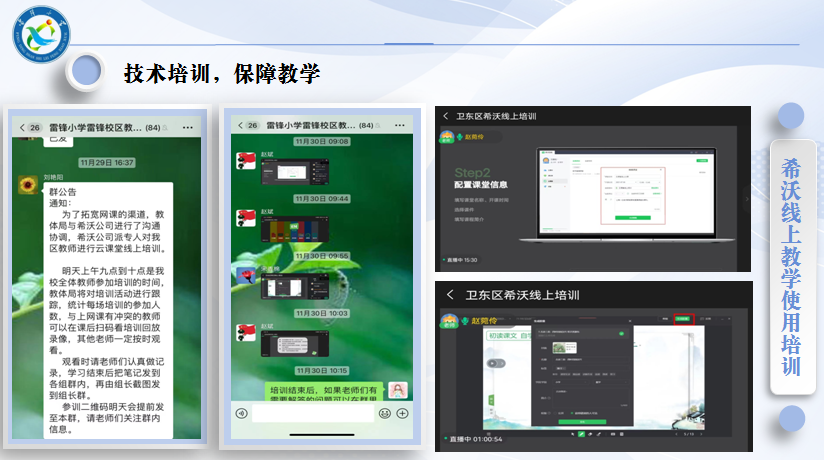Tap the voice input icon beside the message box
The image size is (824, 460).
pos(241,413)
